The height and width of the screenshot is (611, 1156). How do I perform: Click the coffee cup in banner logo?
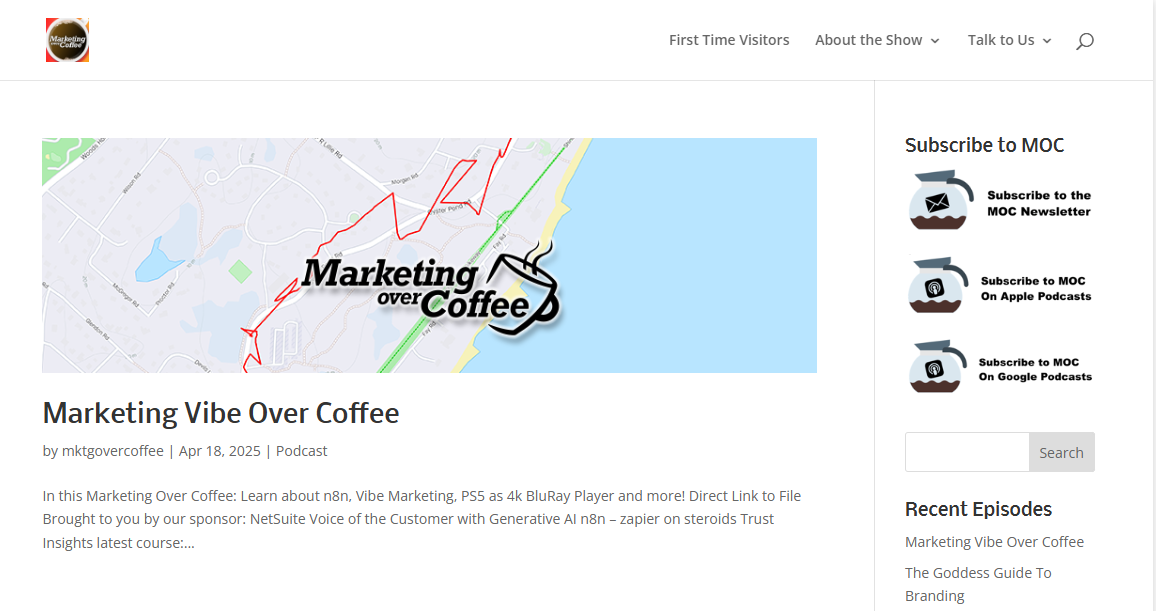pos(522,291)
